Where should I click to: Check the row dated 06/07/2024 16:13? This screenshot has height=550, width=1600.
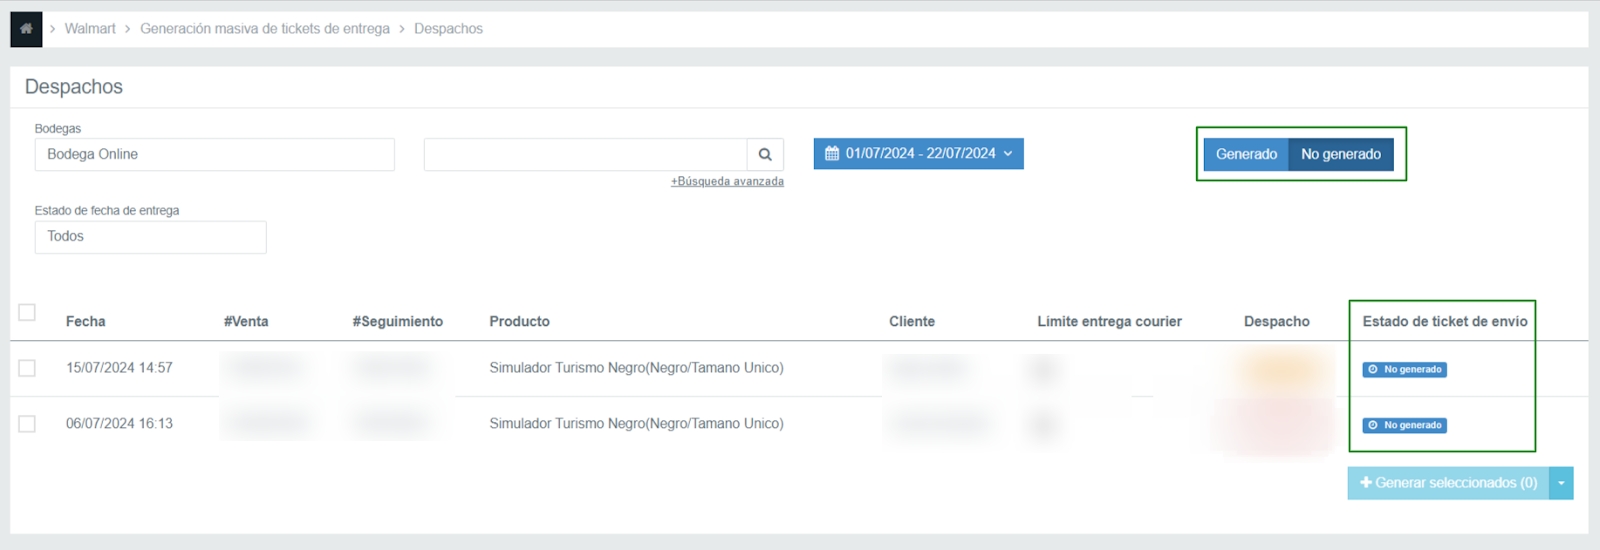(x=27, y=424)
